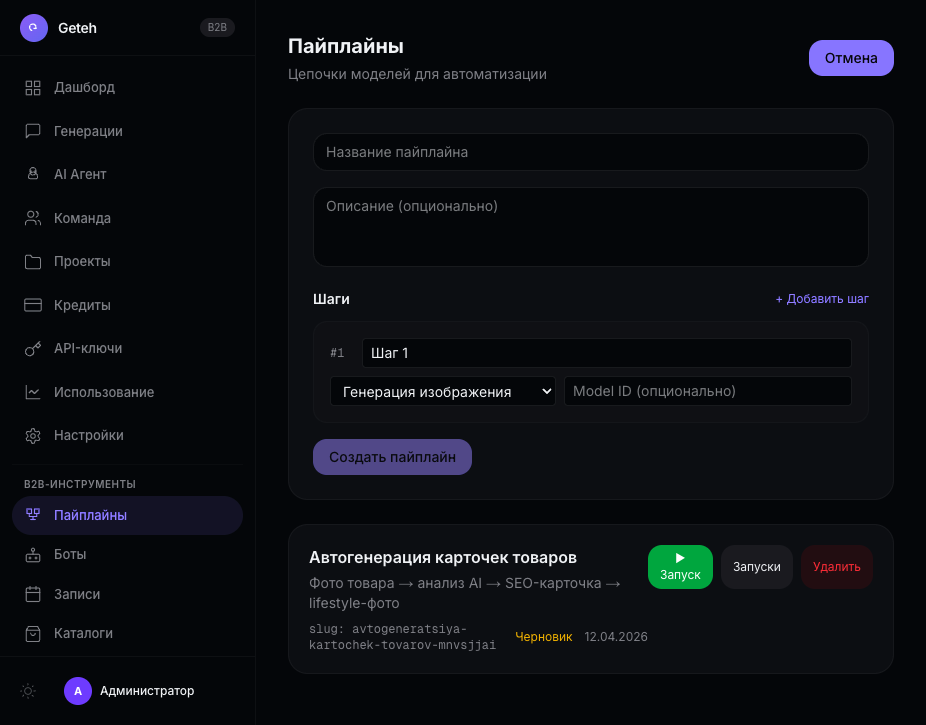Click the Генерации chat bubble icon
This screenshot has width=926, height=725.
pyautogui.click(x=33, y=131)
